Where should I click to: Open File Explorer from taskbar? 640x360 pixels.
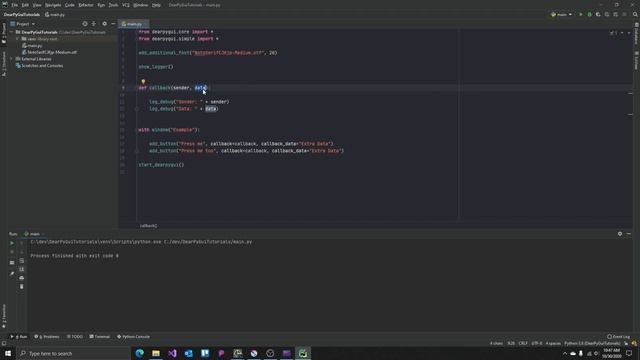156,353
